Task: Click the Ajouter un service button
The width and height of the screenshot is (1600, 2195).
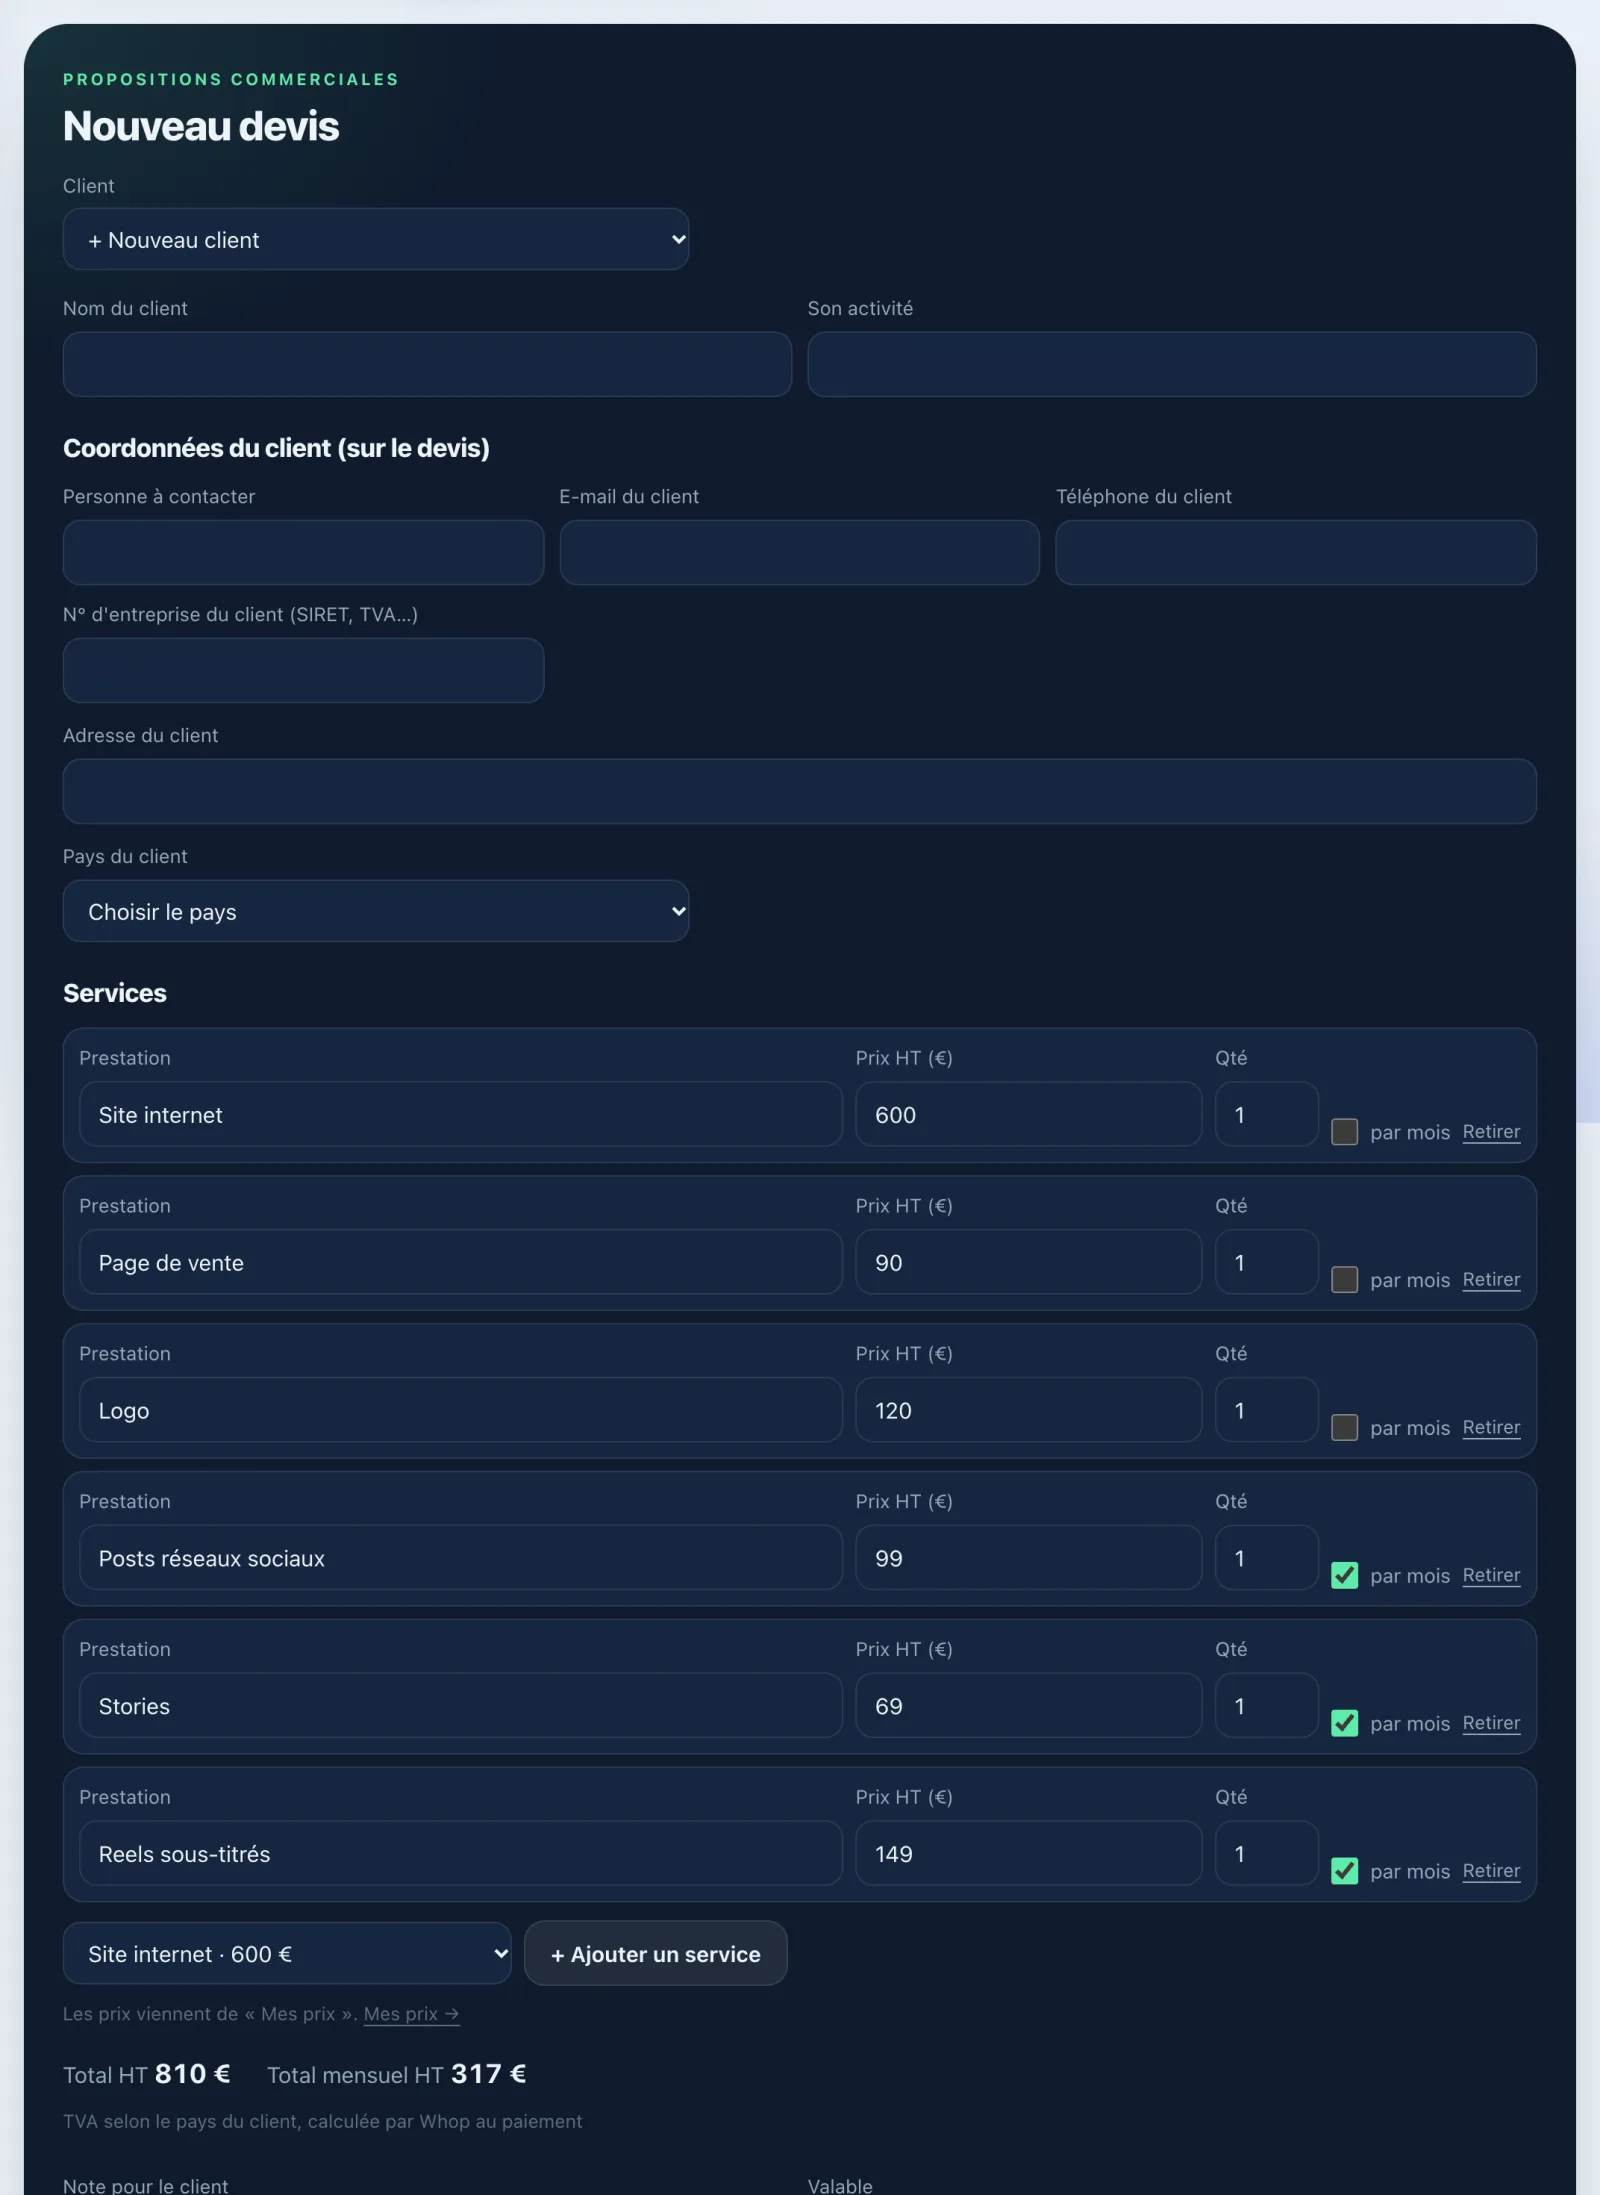Action: click(x=656, y=1954)
